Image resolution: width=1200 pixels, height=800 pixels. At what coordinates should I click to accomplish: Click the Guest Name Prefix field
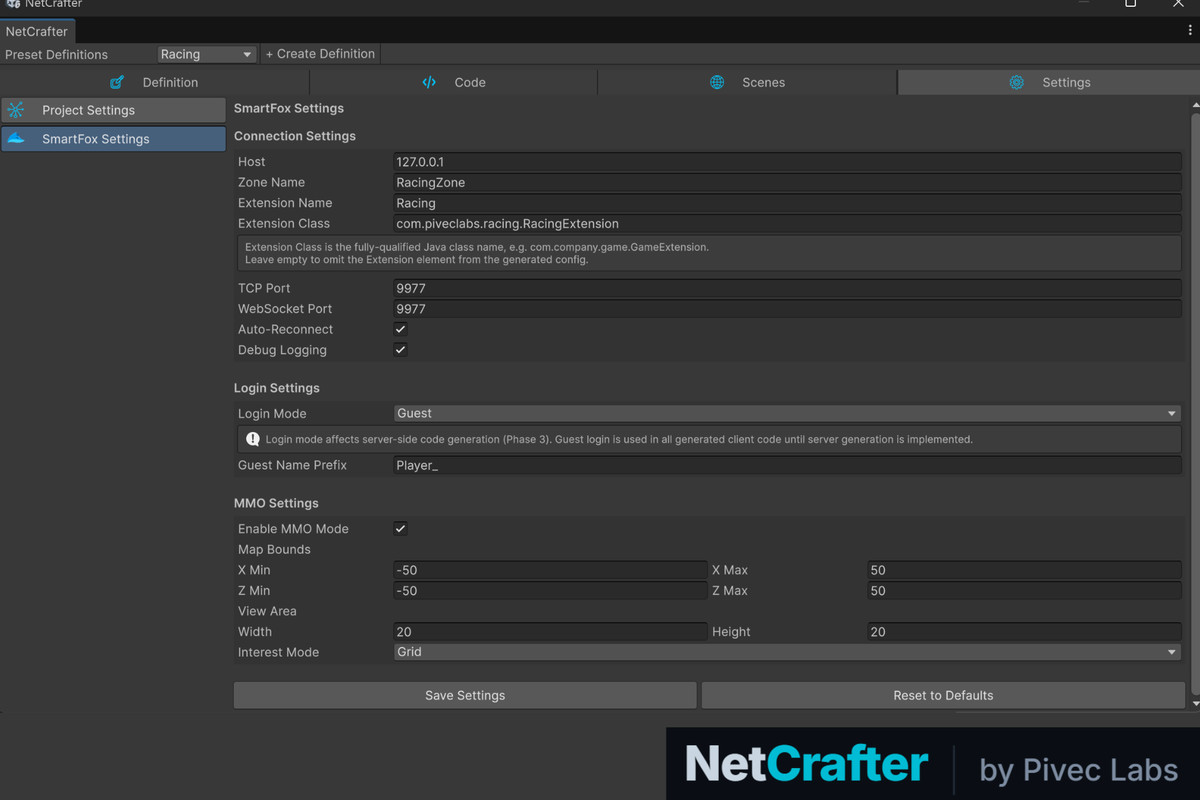coord(788,465)
